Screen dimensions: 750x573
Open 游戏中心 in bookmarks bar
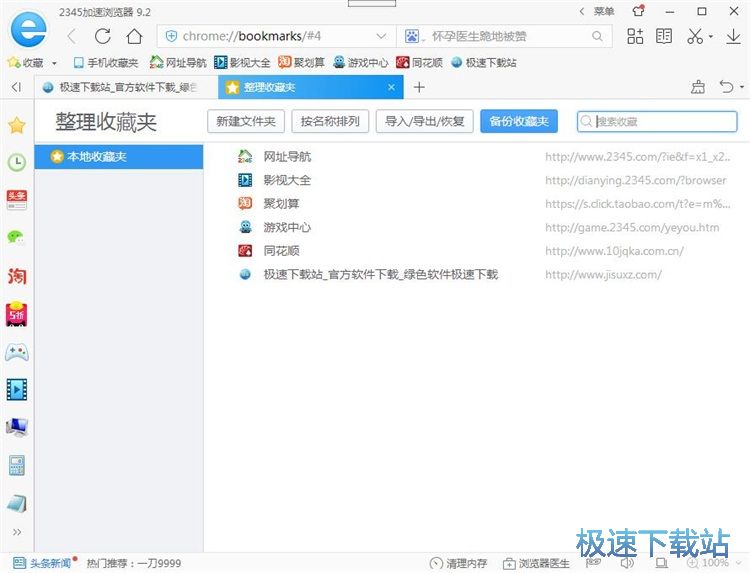[x=361, y=63]
